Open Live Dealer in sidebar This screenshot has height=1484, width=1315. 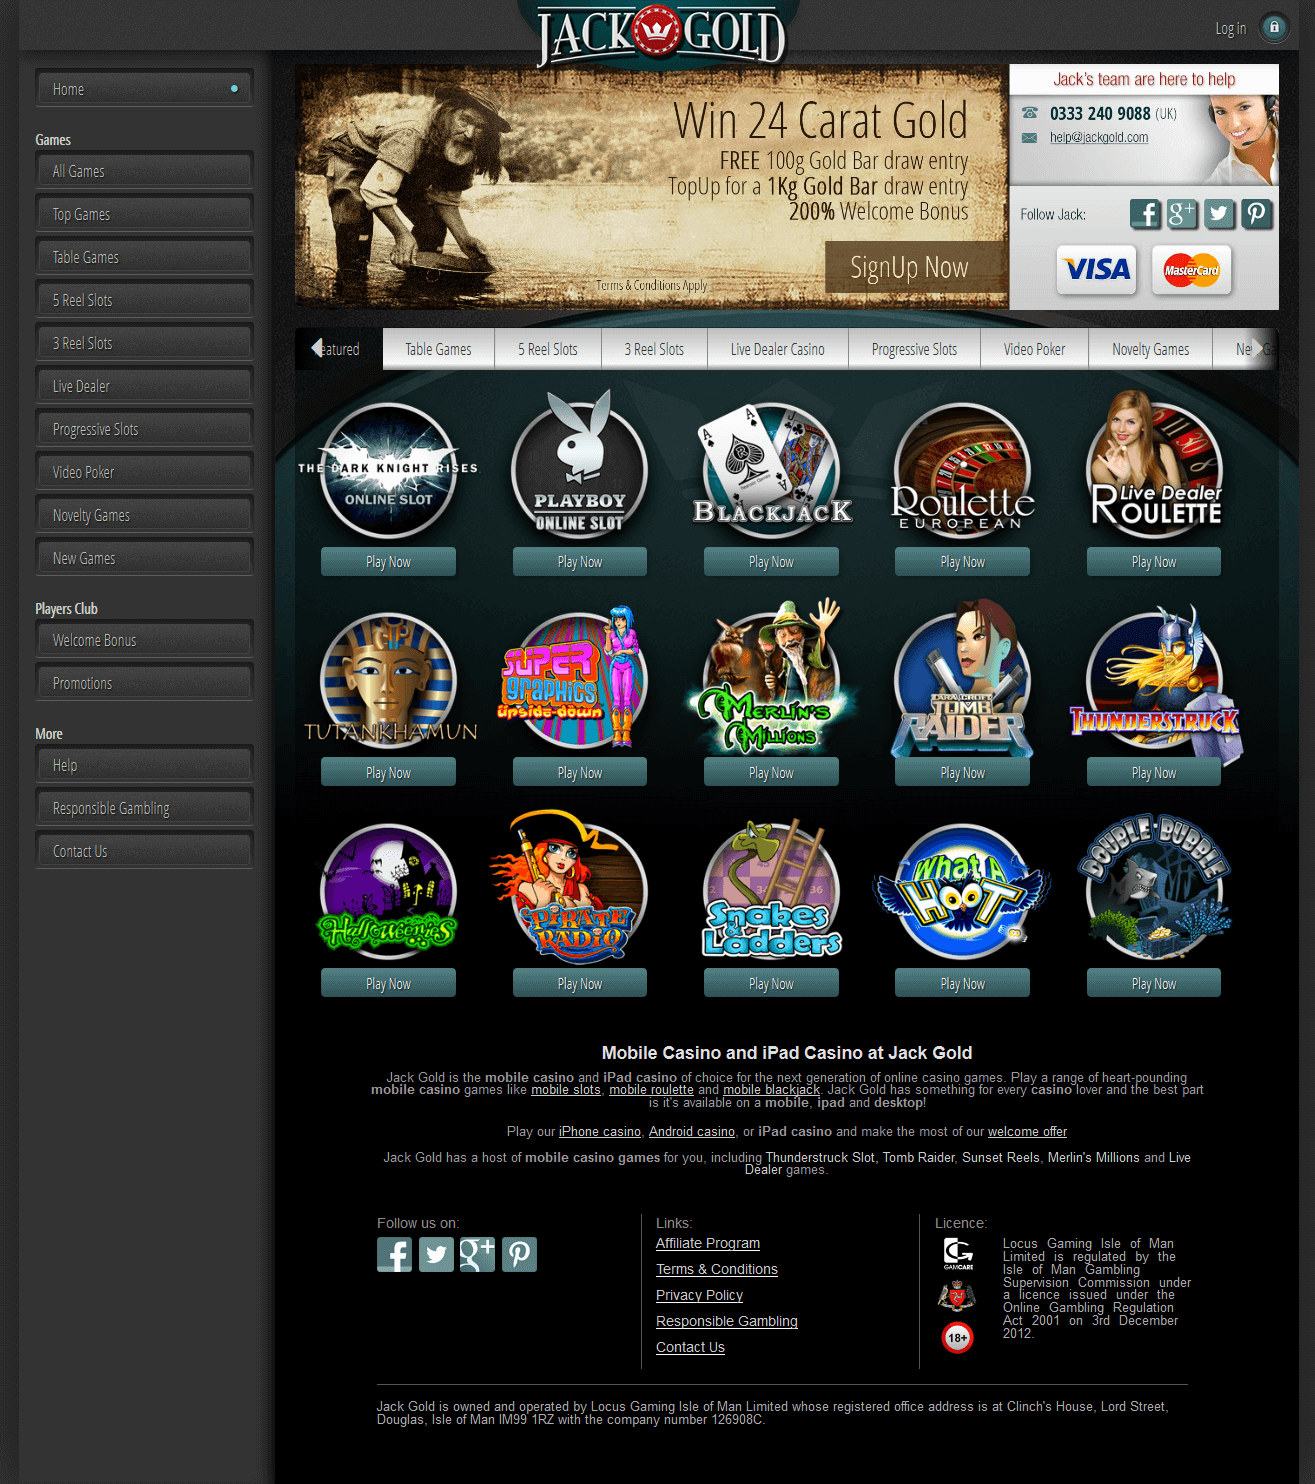(x=144, y=386)
